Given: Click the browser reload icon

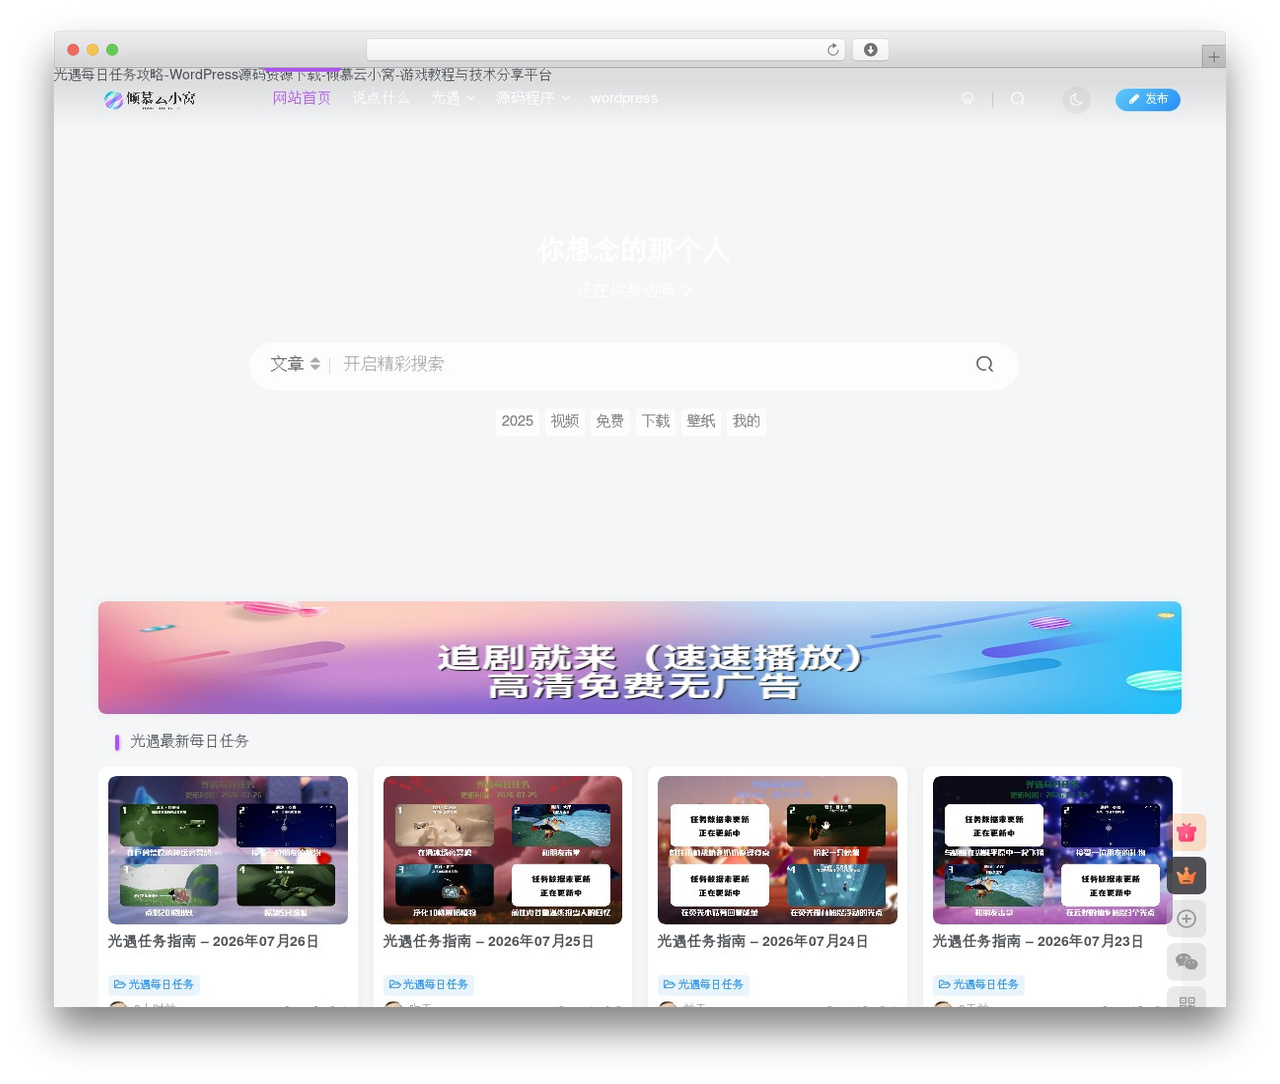Looking at the screenshot, I should click(833, 50).
